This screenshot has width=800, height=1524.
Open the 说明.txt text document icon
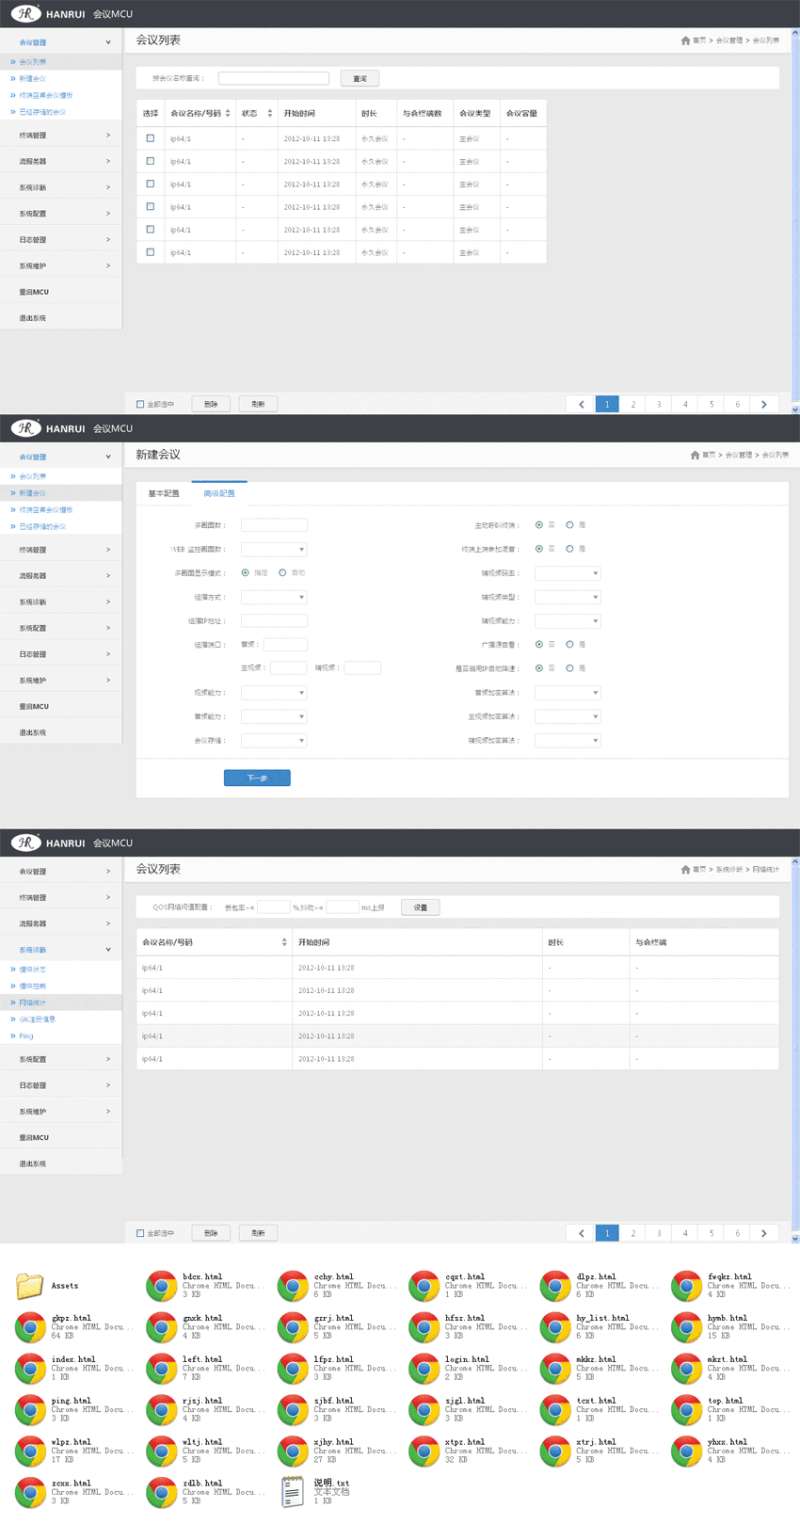[x=293, y=1491]
